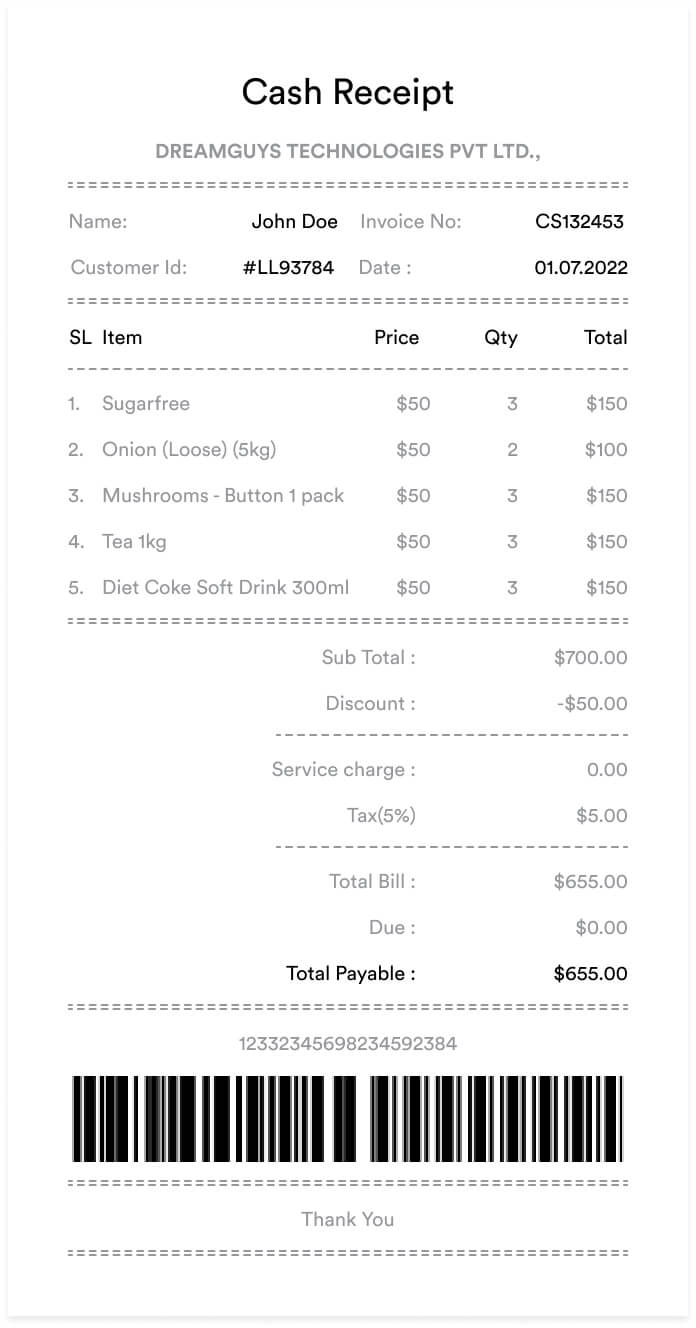
Task: Click the $100 total for Onion
Action: (606, 450)
